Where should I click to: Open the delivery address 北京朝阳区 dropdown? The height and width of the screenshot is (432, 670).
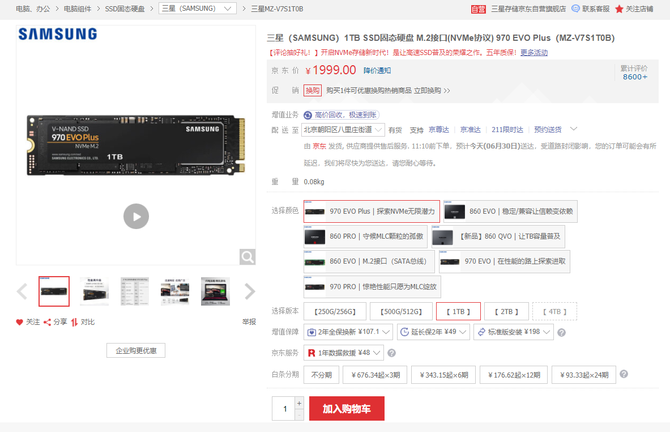[342, 130]
